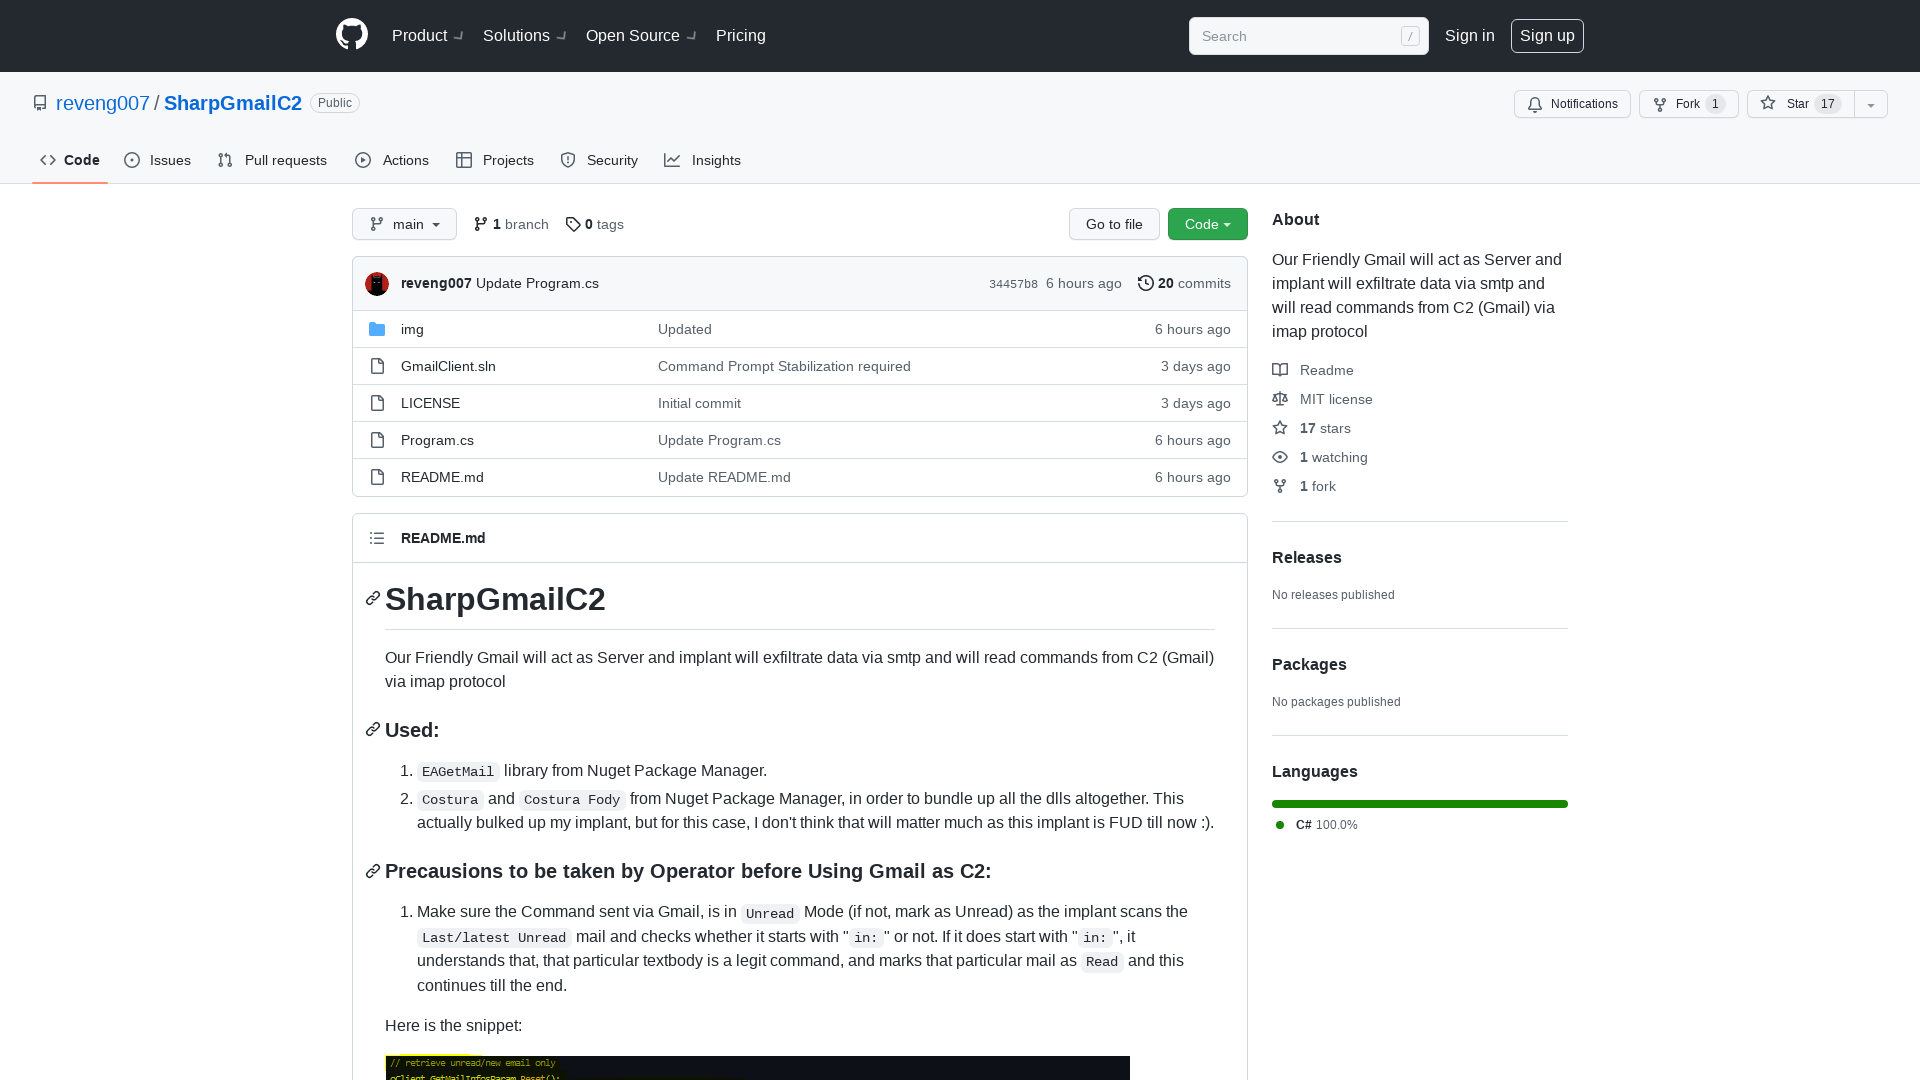Click the Go to file button

[1114, 224]
